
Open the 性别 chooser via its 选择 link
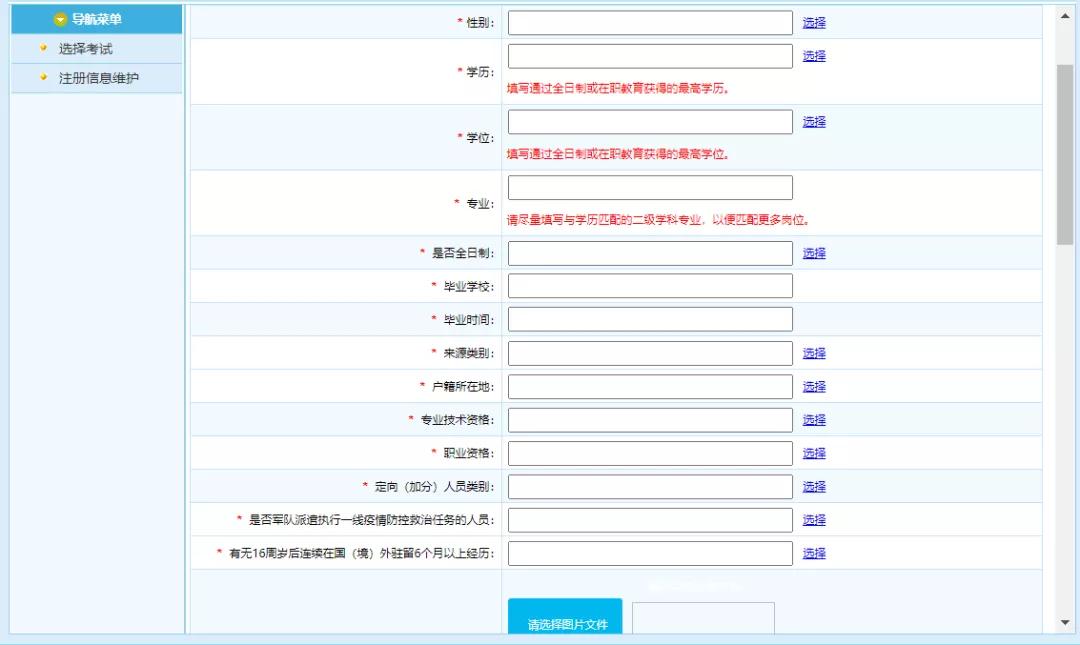point(813,21)
